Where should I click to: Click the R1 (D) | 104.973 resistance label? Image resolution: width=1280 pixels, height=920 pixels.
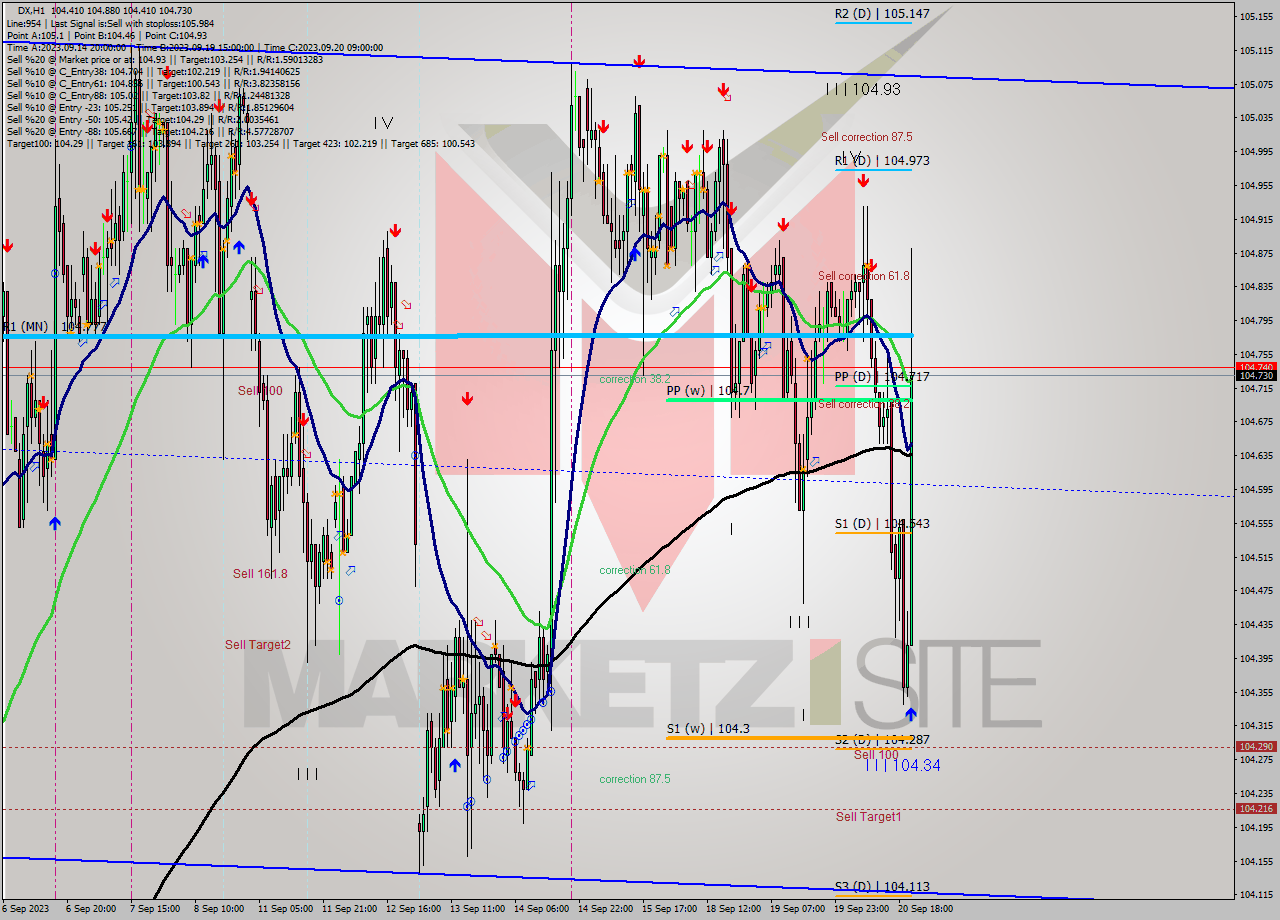(882, 160)
